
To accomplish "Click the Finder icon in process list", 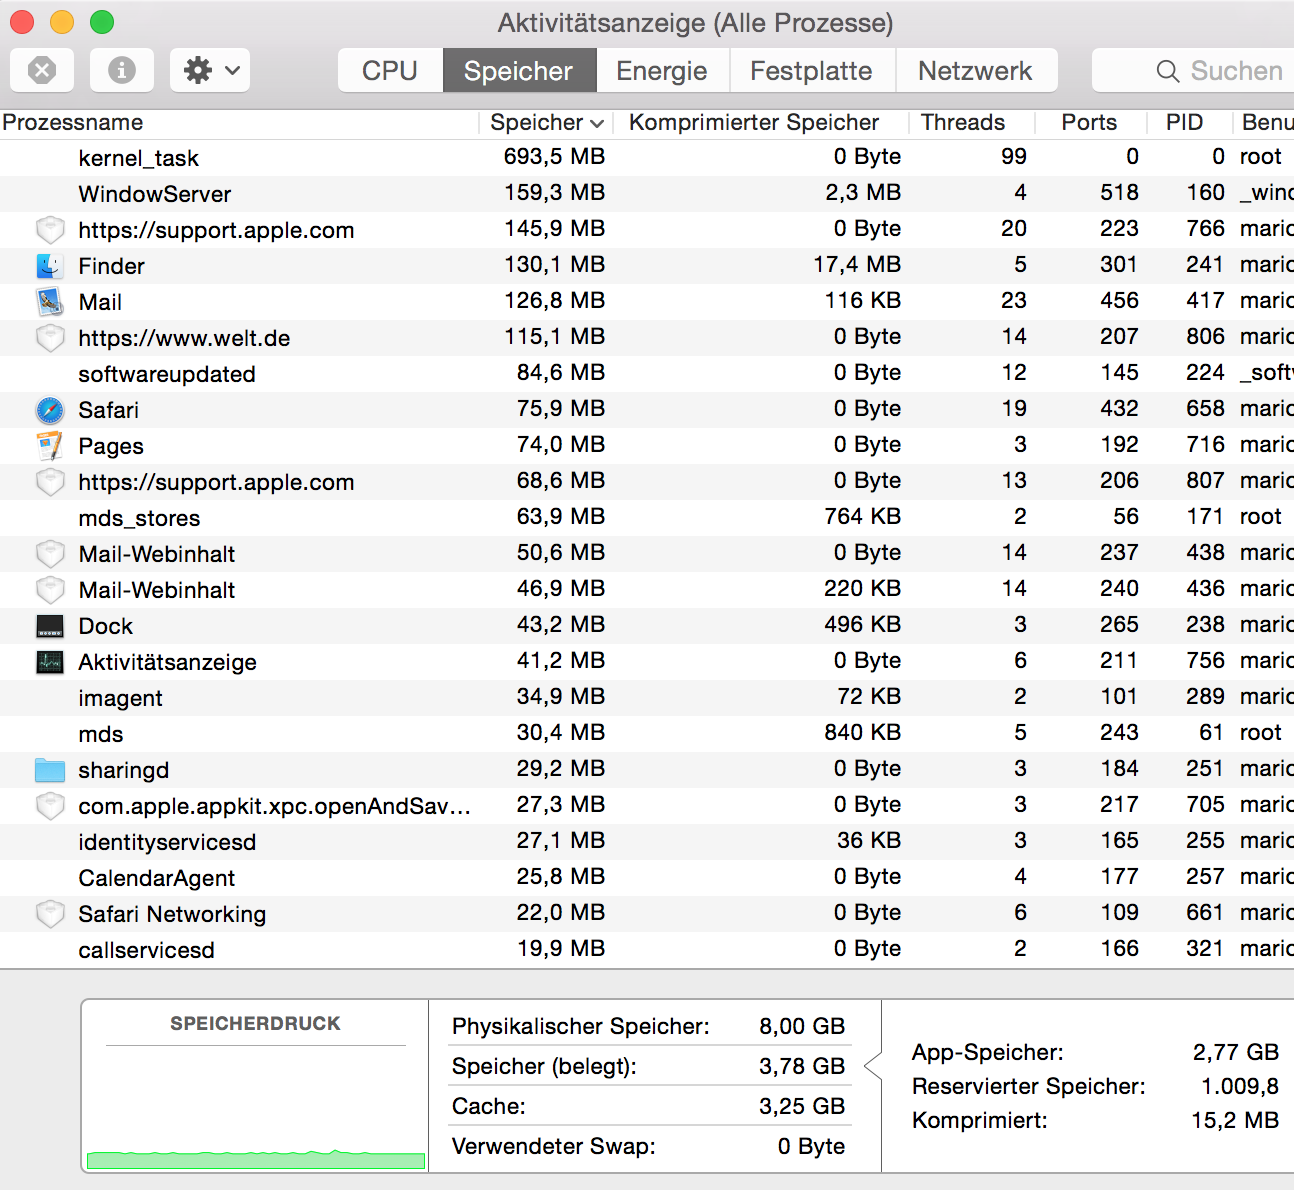I will coord(50,266).
